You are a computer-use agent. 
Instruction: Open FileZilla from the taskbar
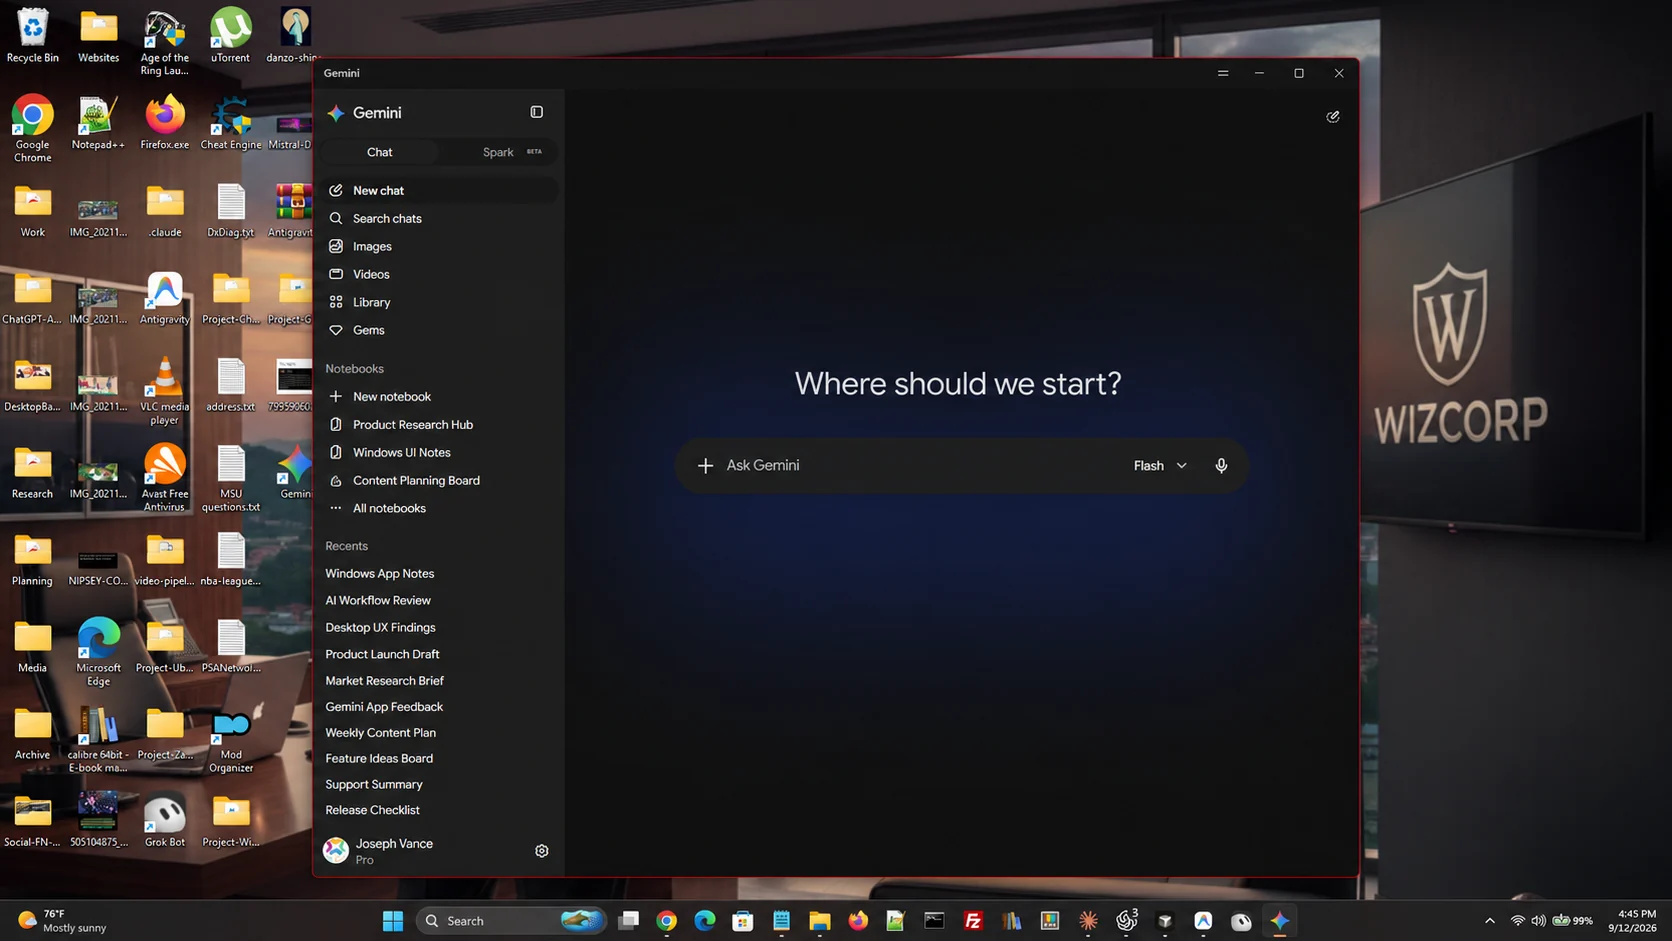coord(973,921)
